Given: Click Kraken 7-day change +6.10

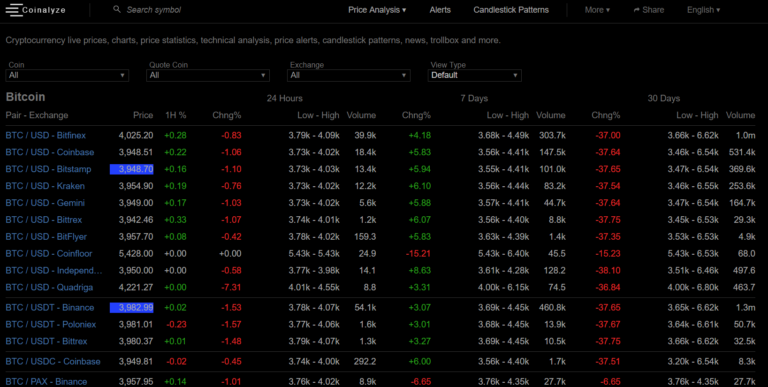Looking at the screenshot, I should point(420,186).
